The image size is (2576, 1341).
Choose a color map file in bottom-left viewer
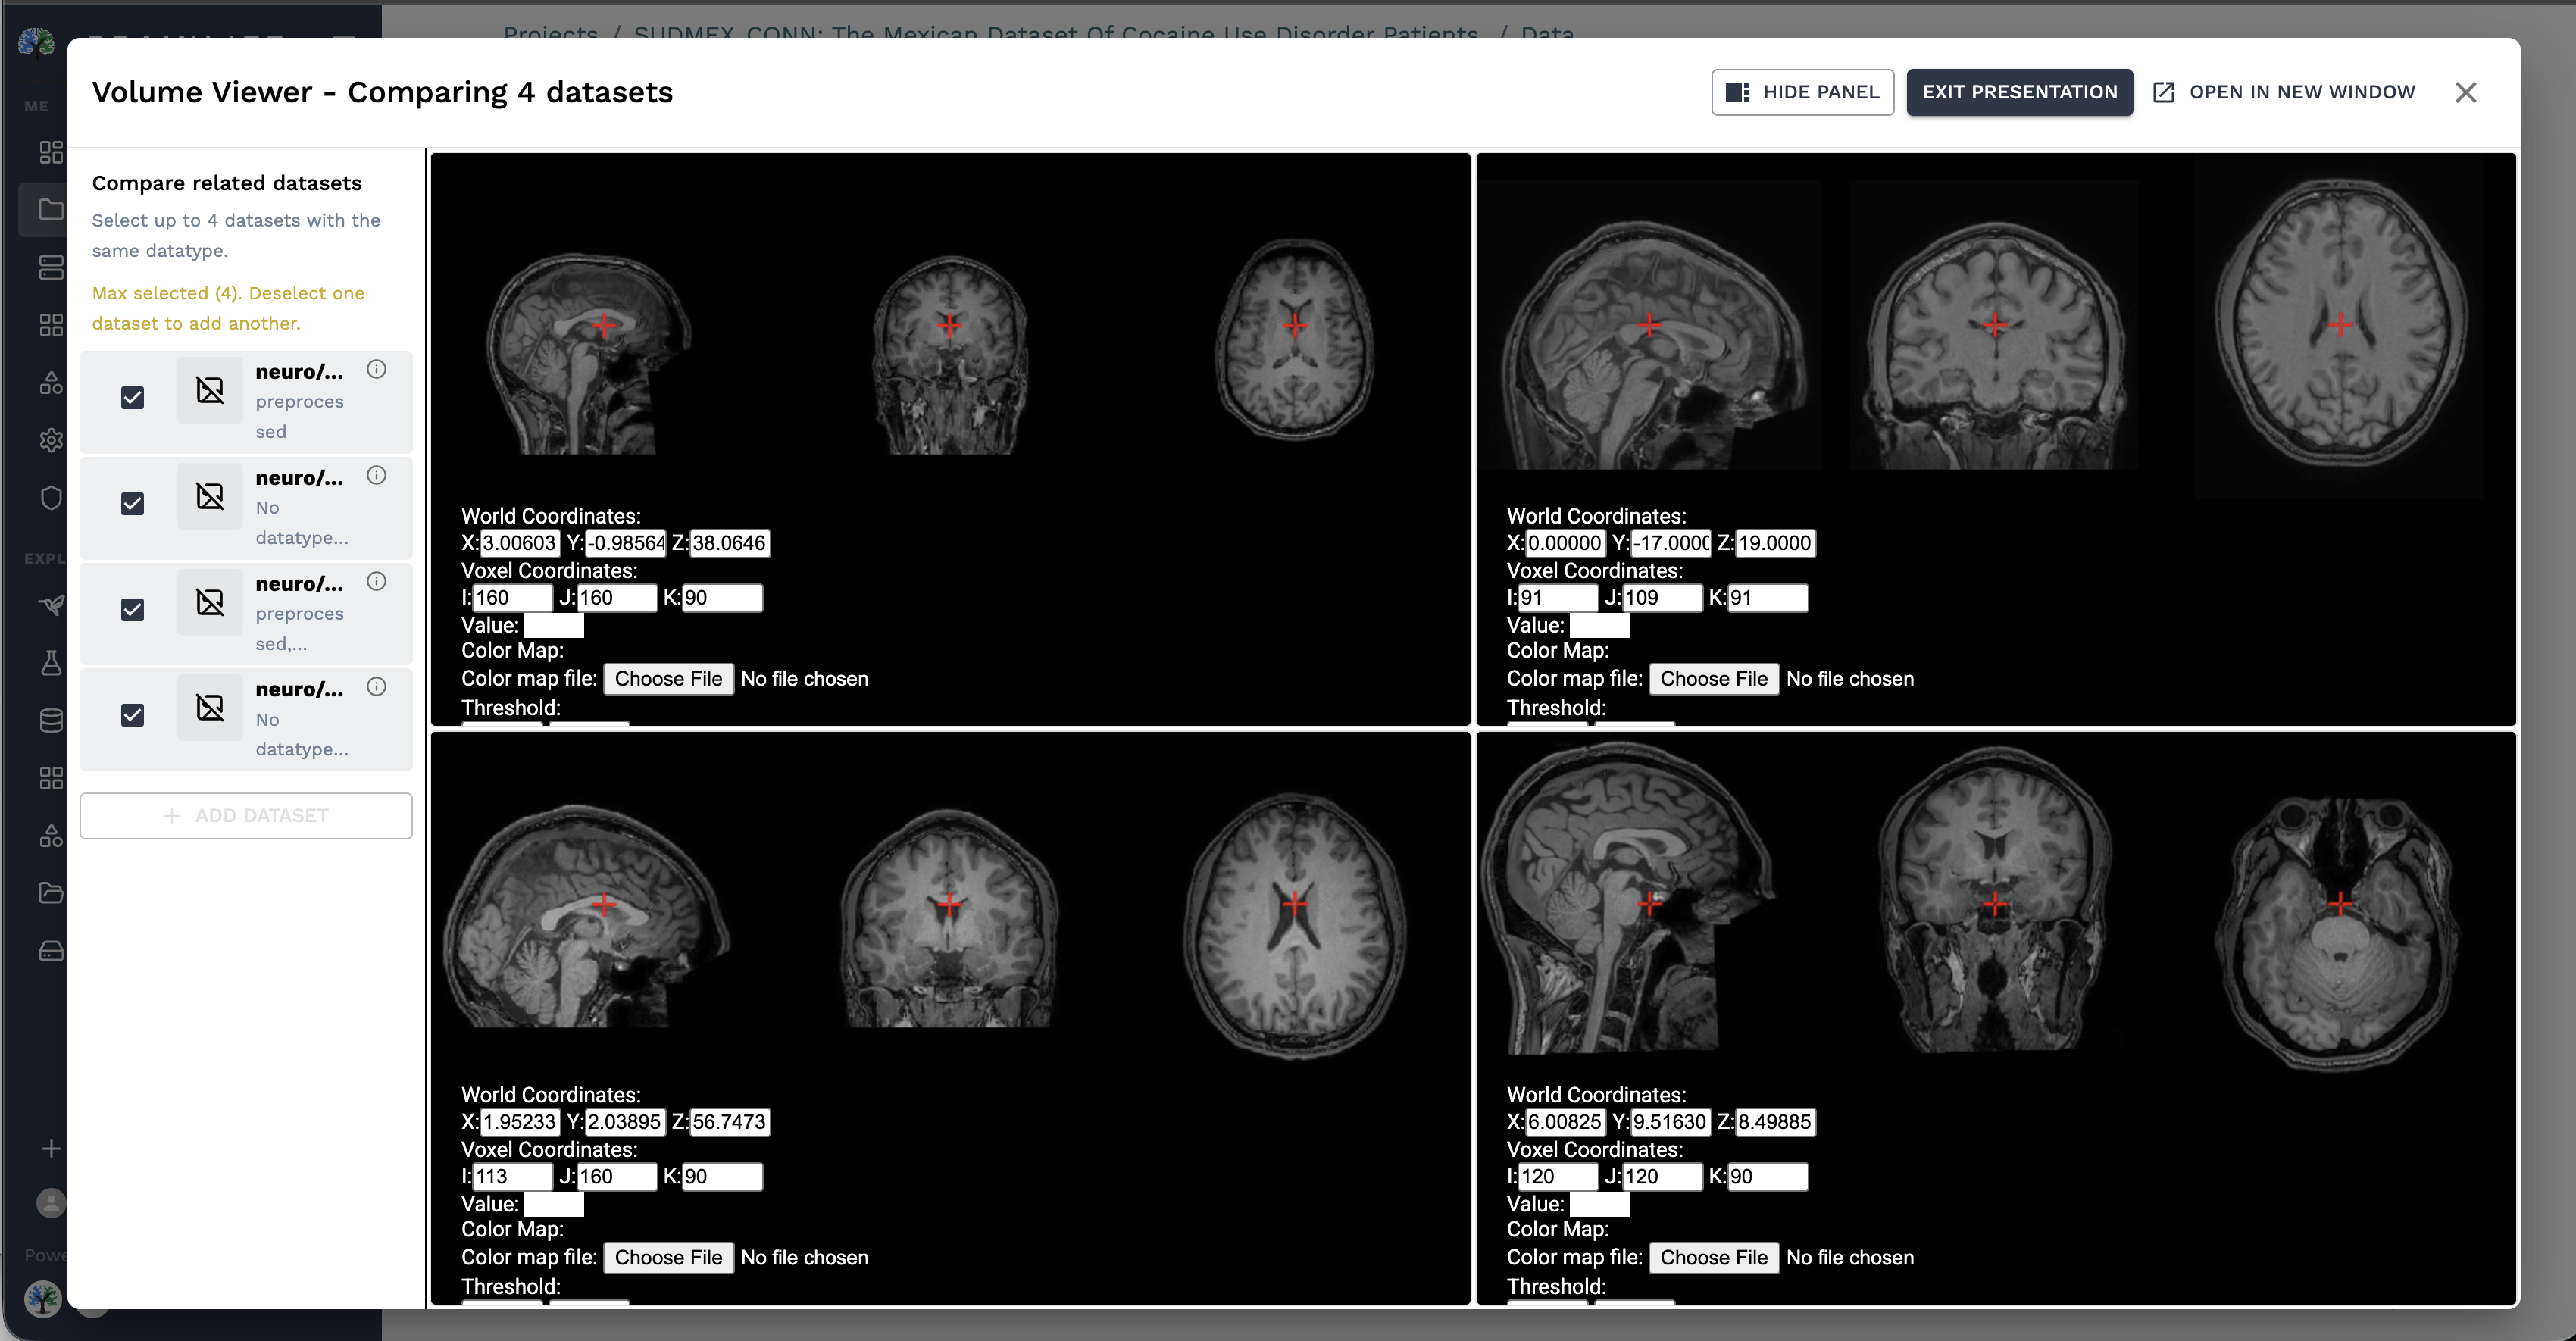pyautogui.click(x=668, y=1258)
